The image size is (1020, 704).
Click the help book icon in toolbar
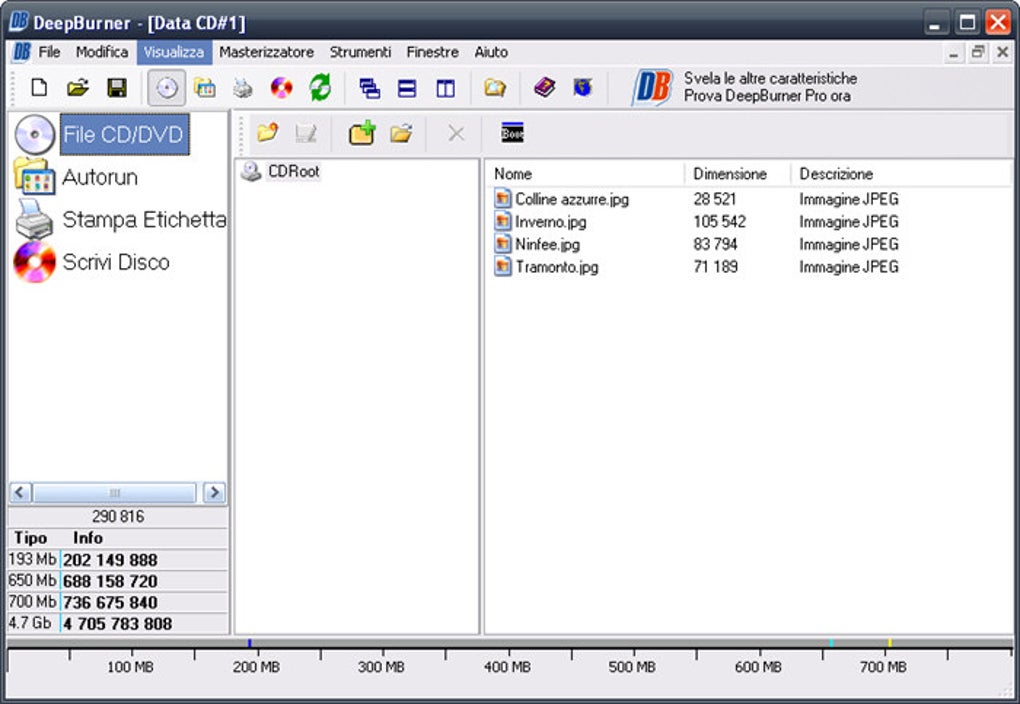click(x=544, y=87)
